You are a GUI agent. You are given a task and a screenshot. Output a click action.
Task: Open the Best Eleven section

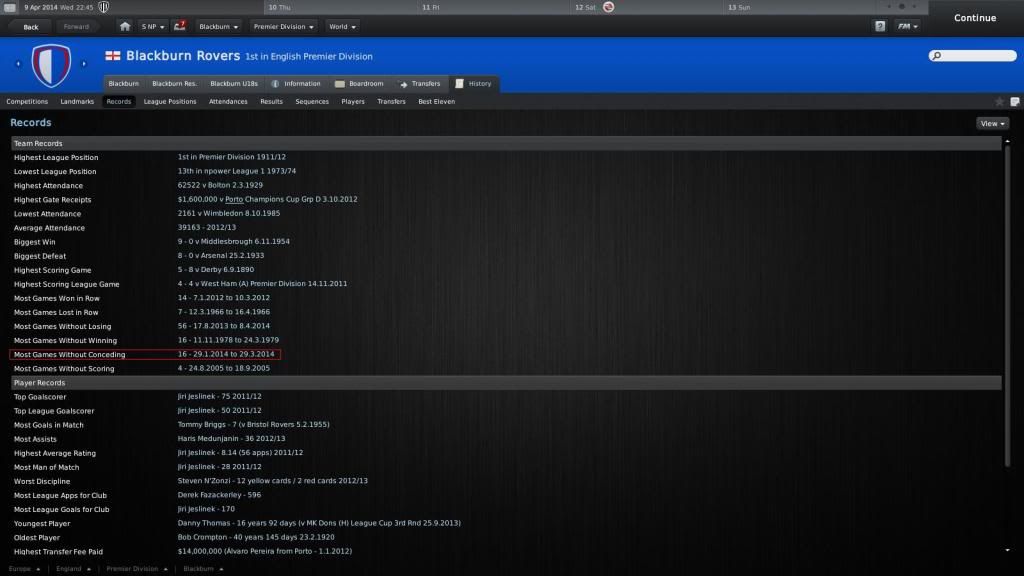(x=436, y=102)
